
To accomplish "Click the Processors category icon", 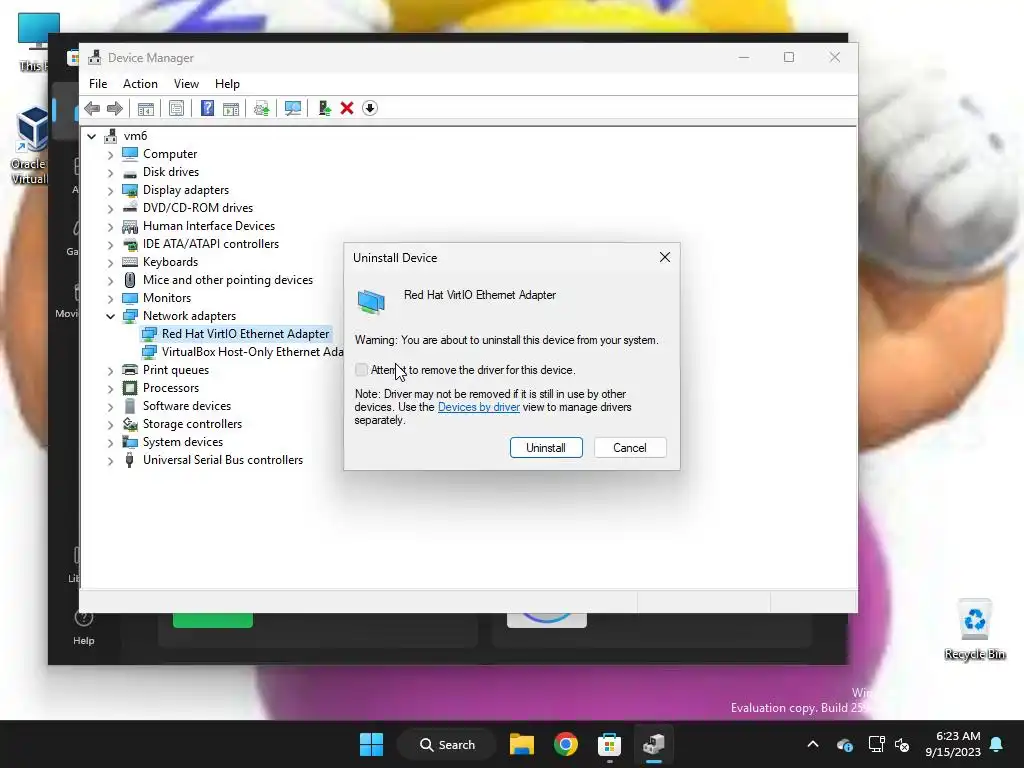I will pyautogui.click(x=130, y=388).
